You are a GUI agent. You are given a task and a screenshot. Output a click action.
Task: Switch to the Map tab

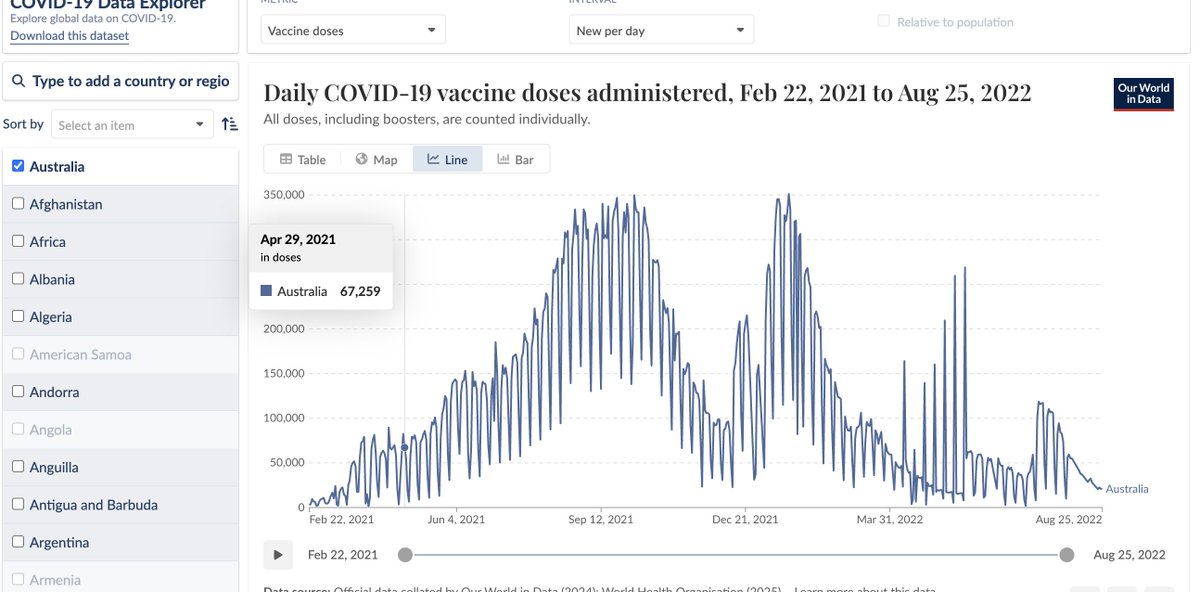[x=376, y=160]
